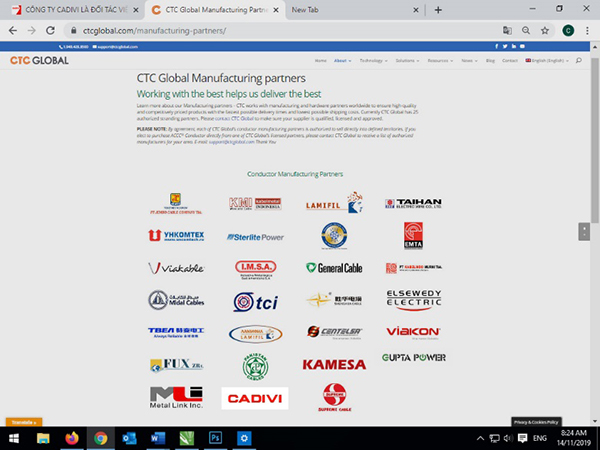Open the CTC Global Twitter icon
600x450 pixels.
[505, 46]
